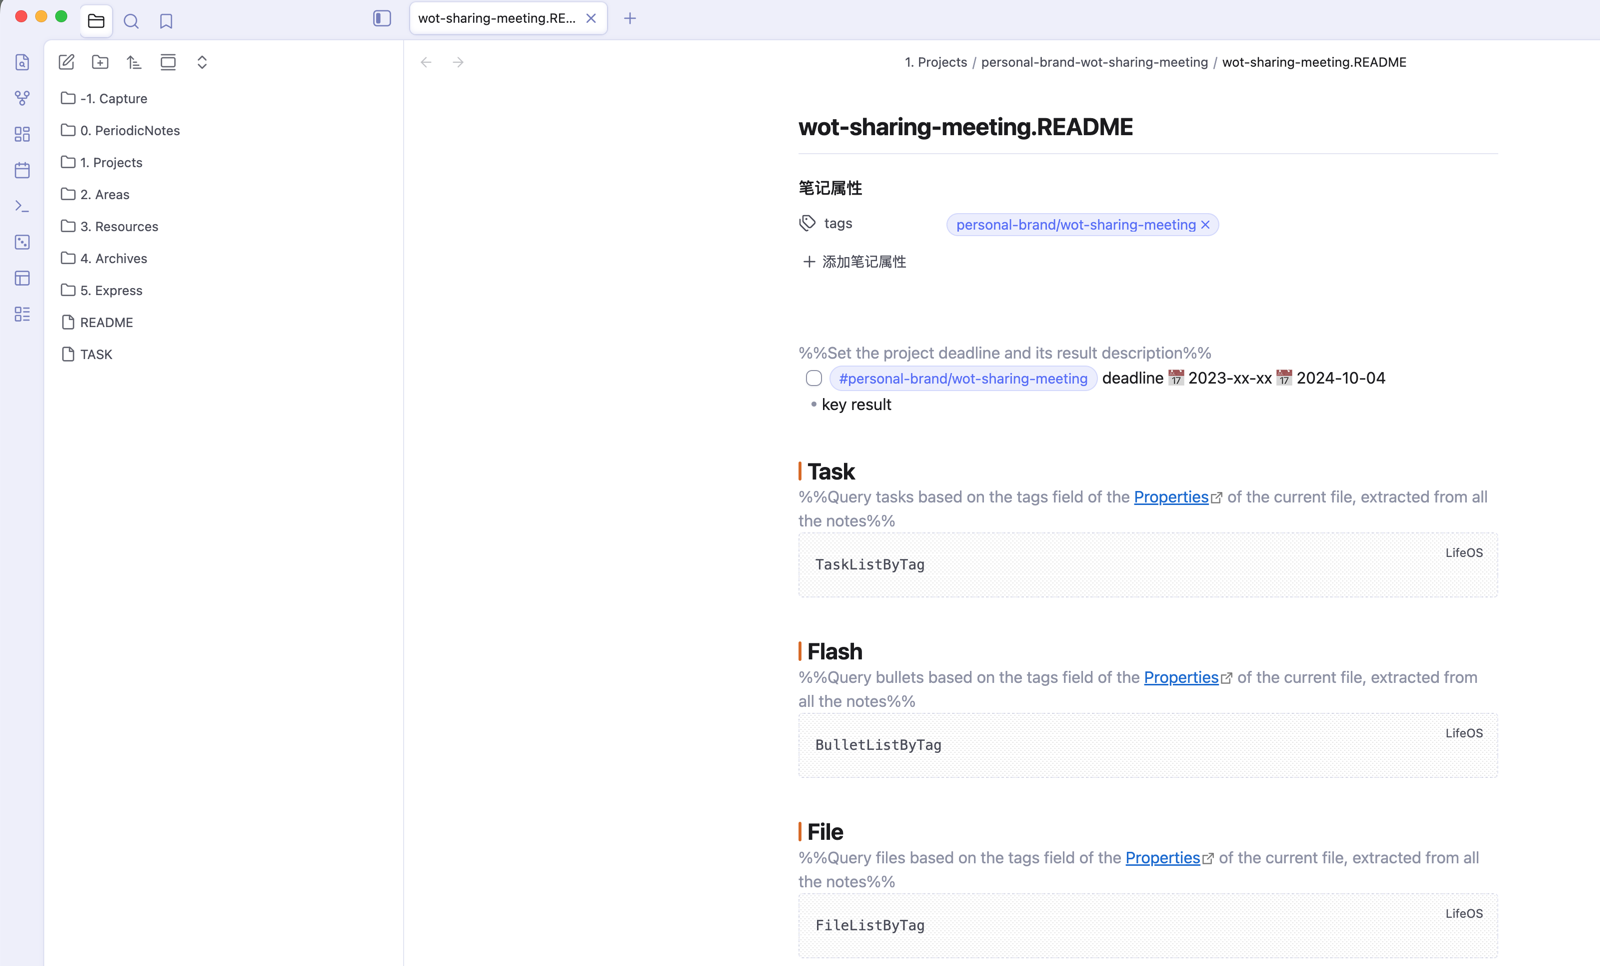Collapse or expand all folders
Screen dimensions: 1600x966
click(202, 62)
